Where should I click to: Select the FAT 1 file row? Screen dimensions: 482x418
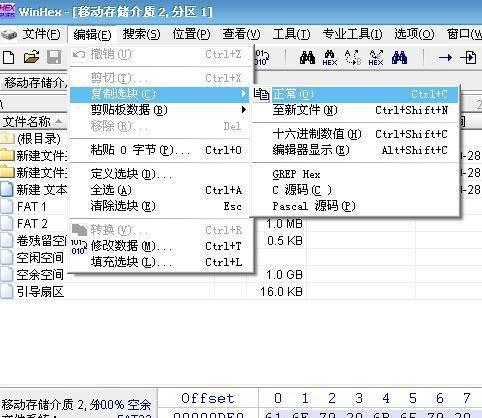click(x=33, y=206)
